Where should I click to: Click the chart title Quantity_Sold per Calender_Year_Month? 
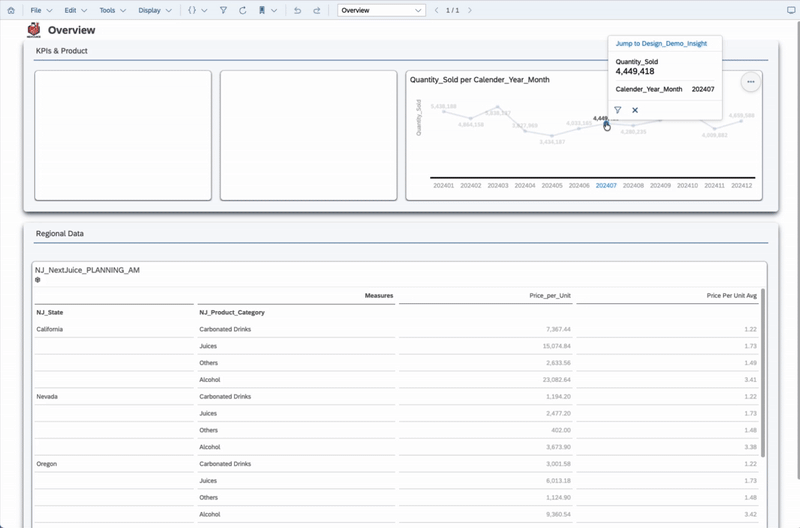tap(480, 80)
